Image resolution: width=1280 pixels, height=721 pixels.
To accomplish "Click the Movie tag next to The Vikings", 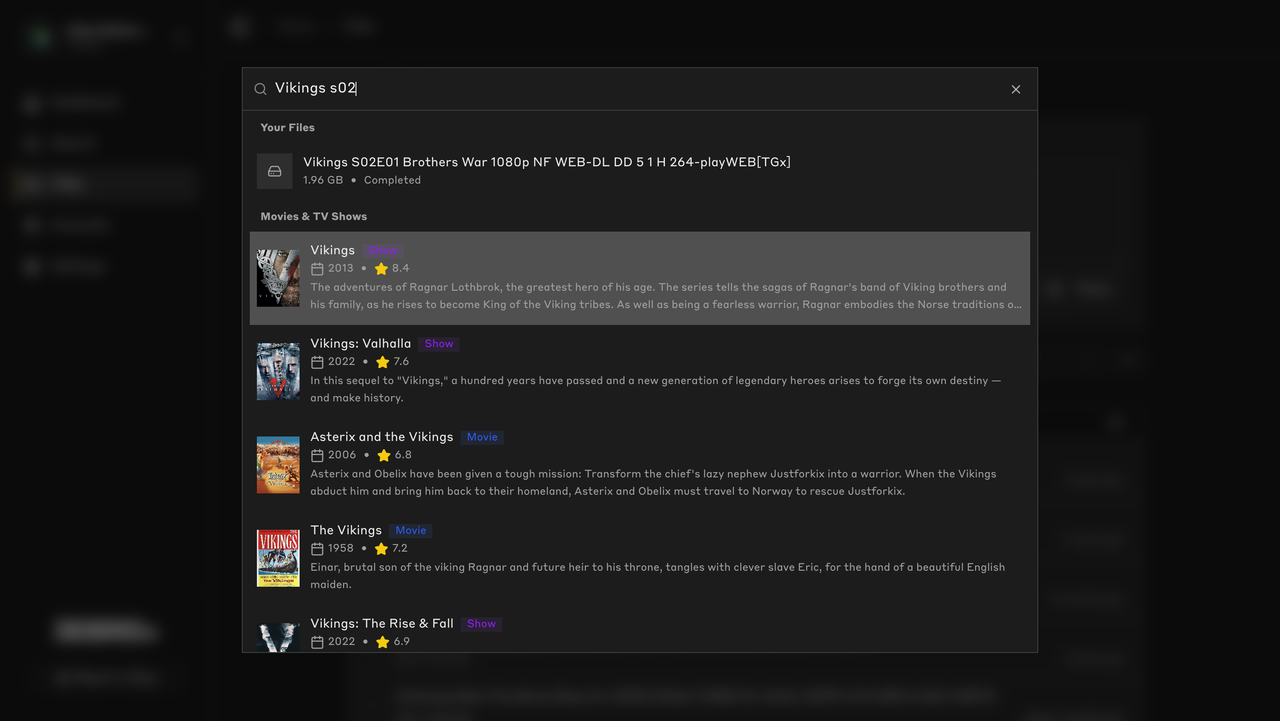I will 411,530.
